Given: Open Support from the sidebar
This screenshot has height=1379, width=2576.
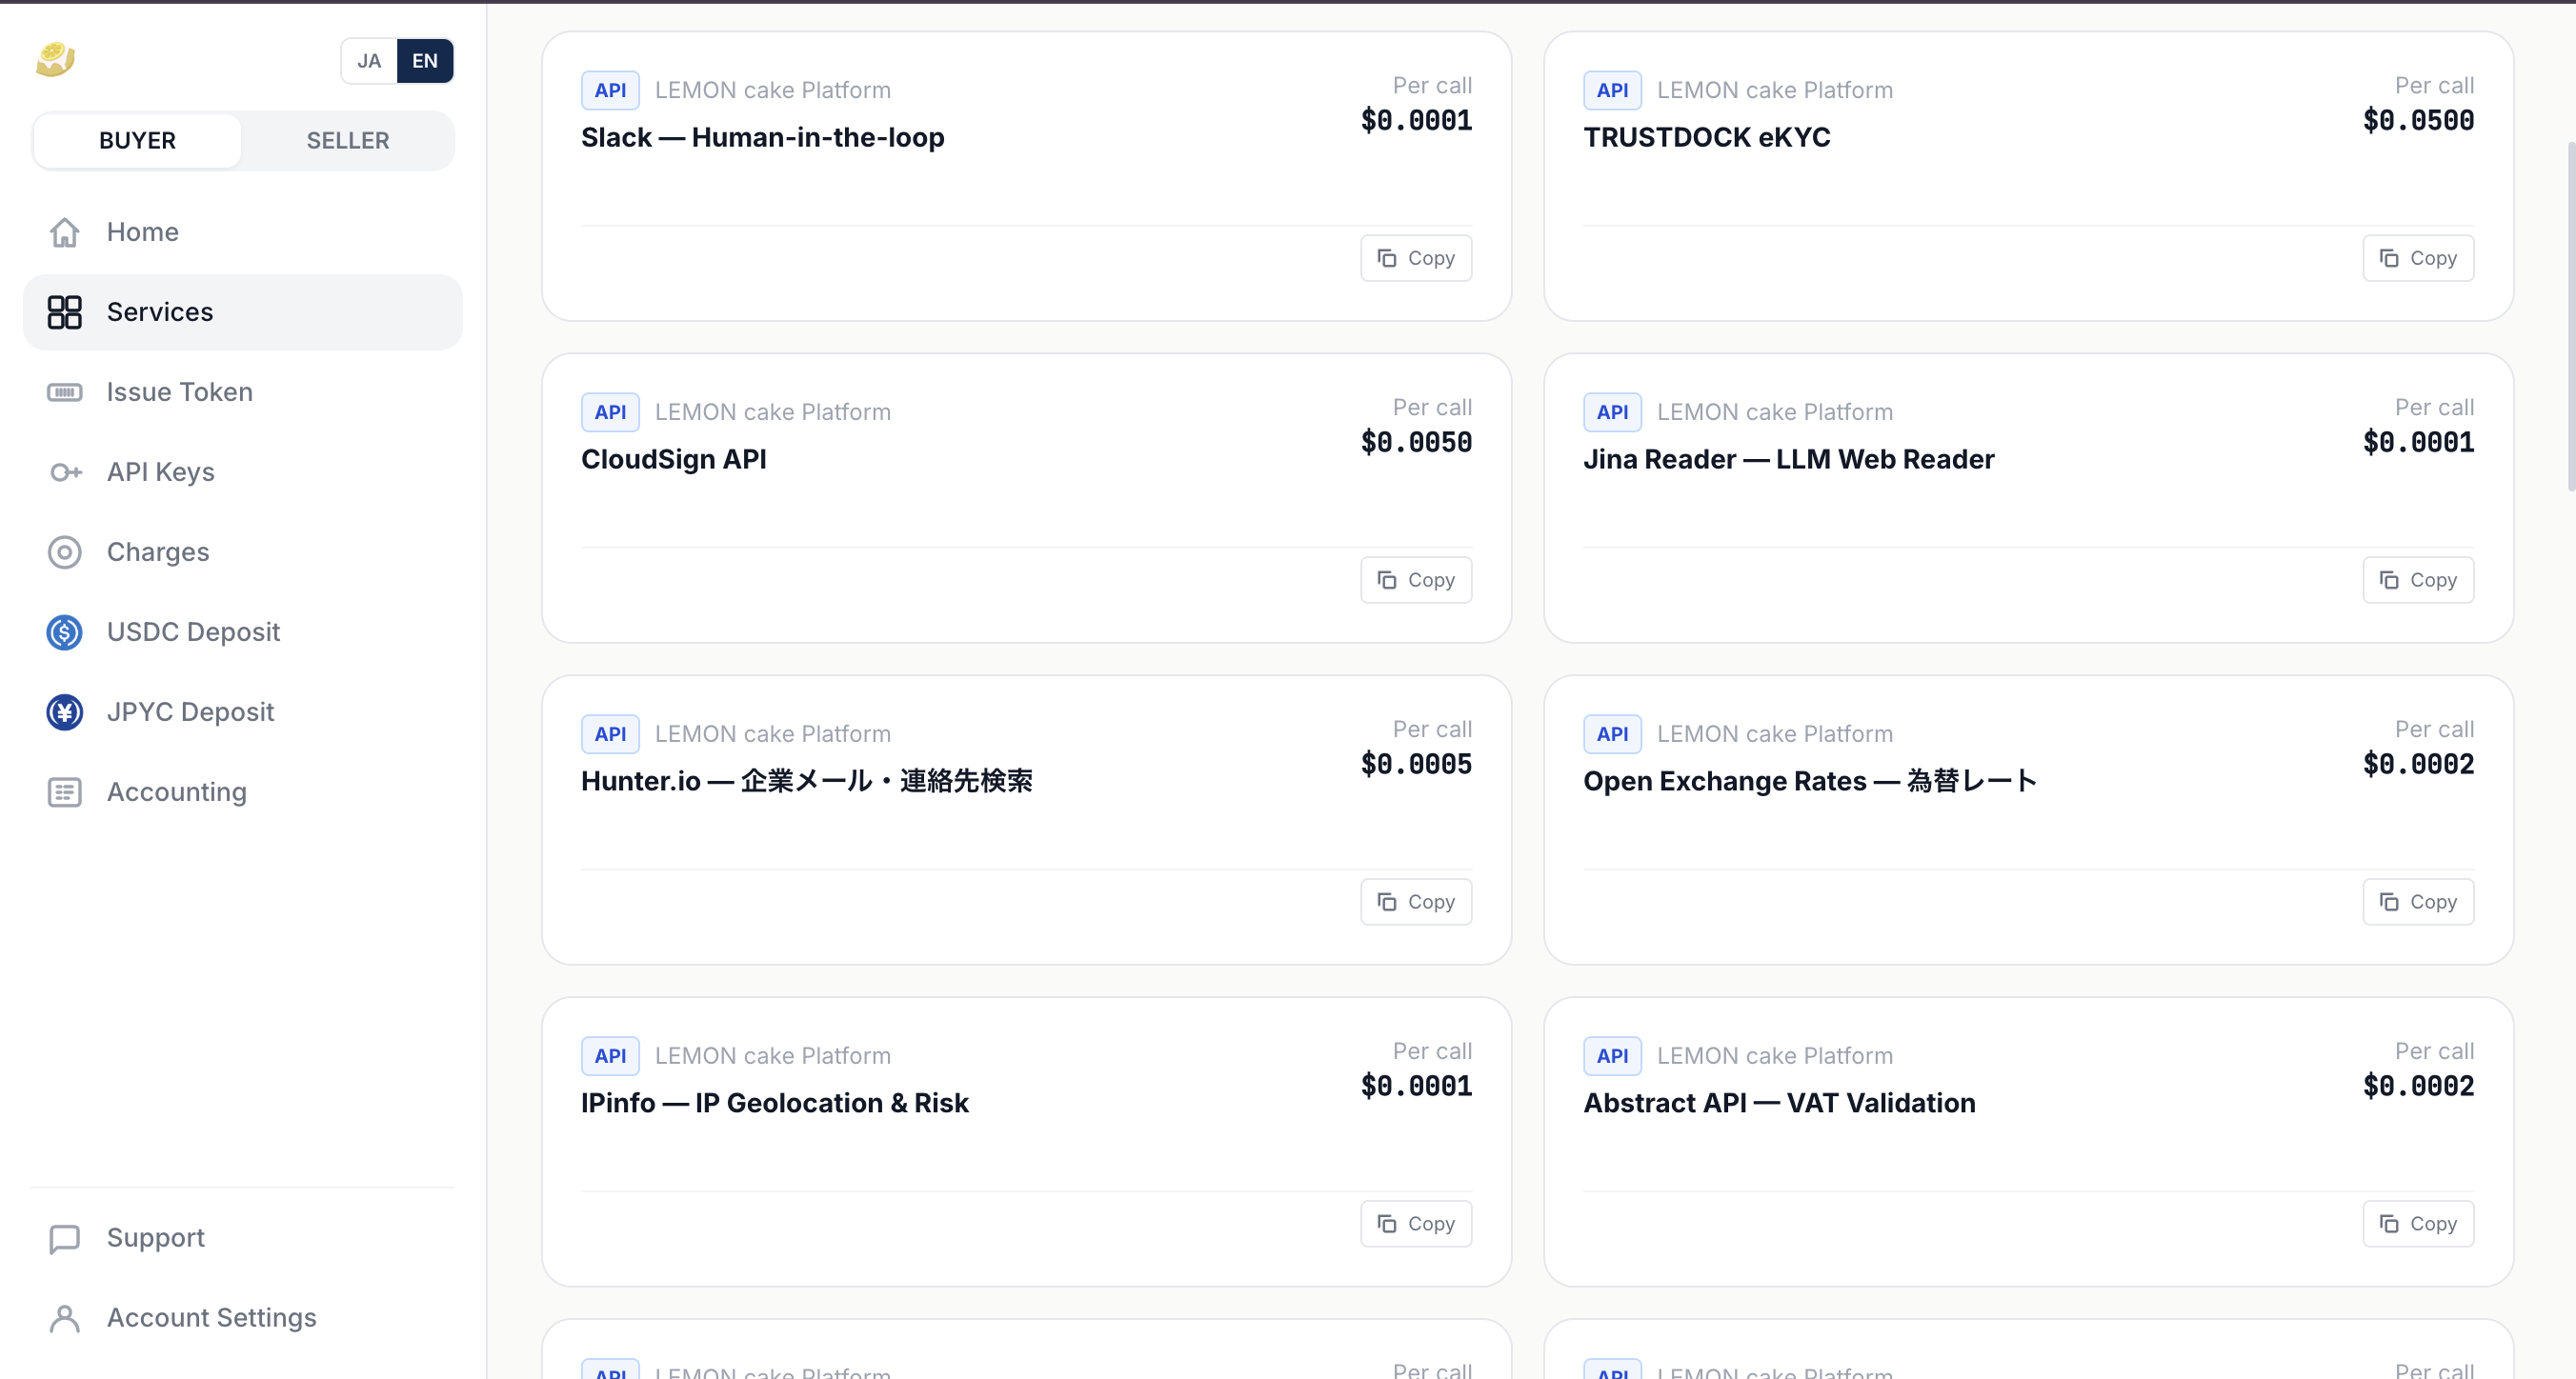Looking at the screenshot, I should (243, 1238).
